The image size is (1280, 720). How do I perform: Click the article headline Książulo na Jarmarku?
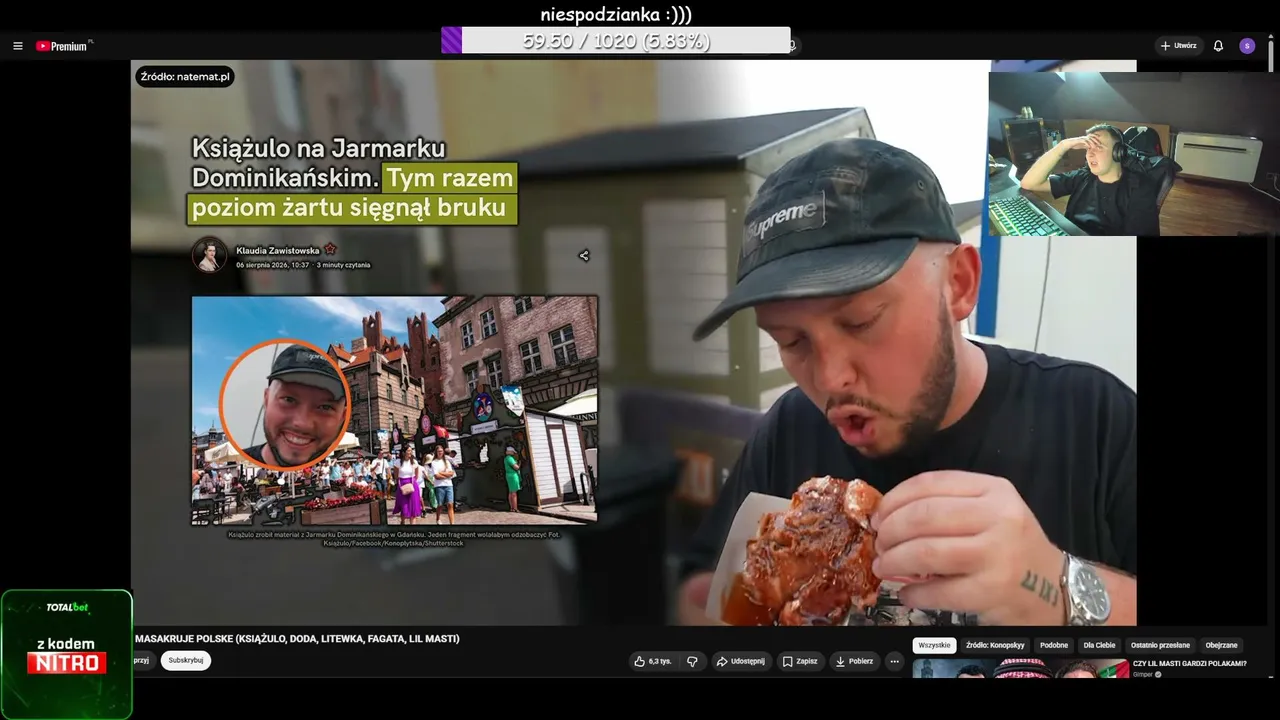click(x=353, y=178)
